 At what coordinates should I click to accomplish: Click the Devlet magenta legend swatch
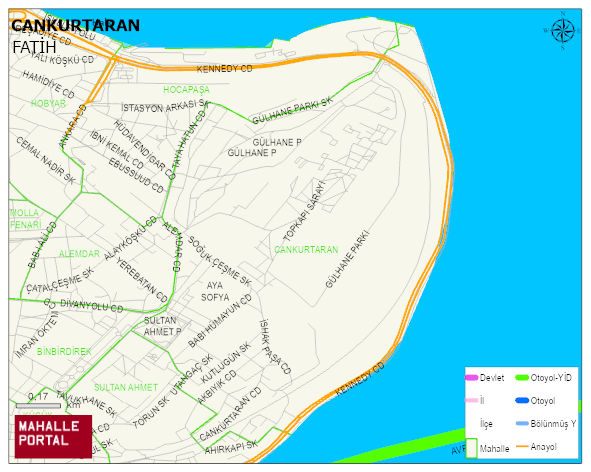(x=471, y=377)
